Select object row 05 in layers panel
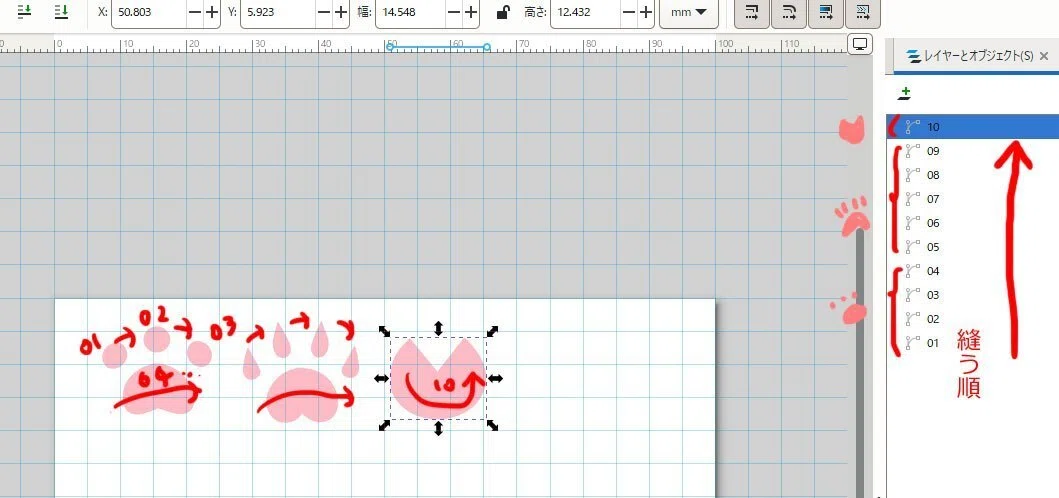 [x=973, y=247]
